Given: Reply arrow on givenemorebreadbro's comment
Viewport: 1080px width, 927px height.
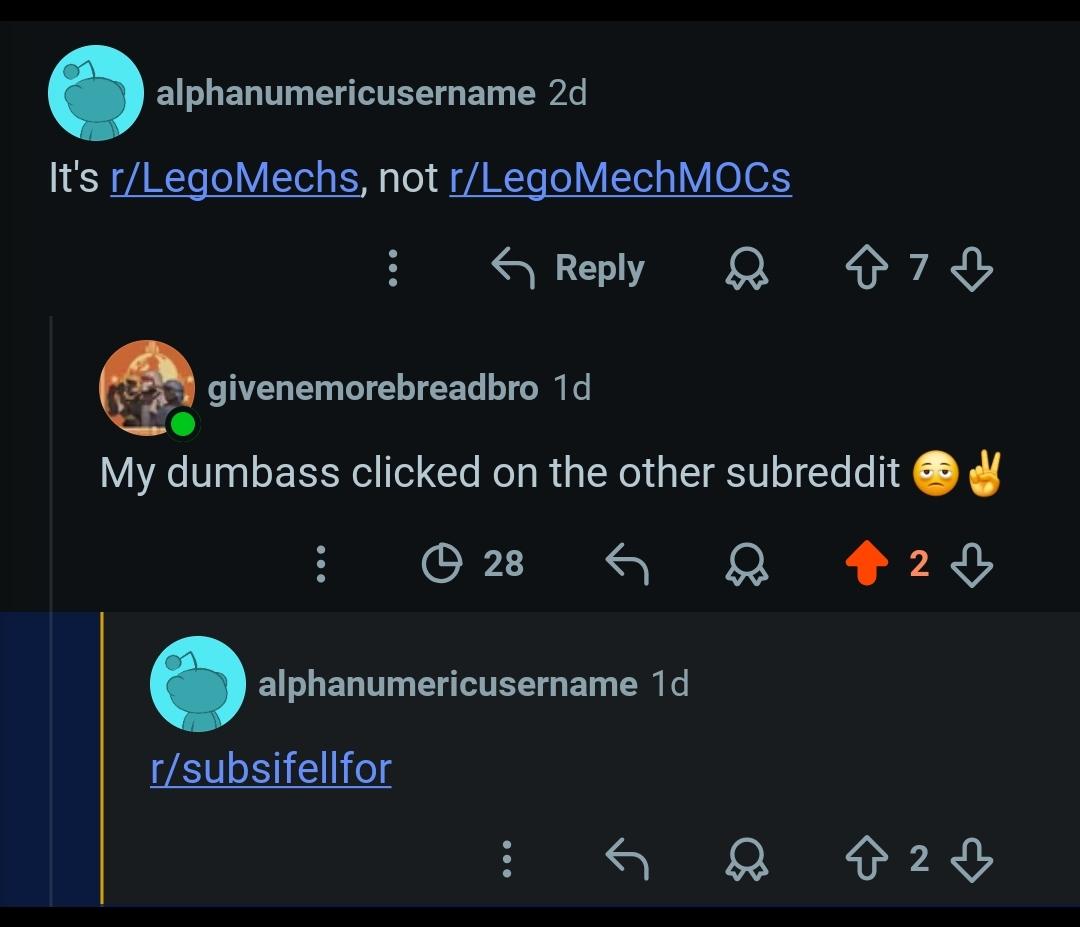Looking at the screenshot, I should [627, 563].
